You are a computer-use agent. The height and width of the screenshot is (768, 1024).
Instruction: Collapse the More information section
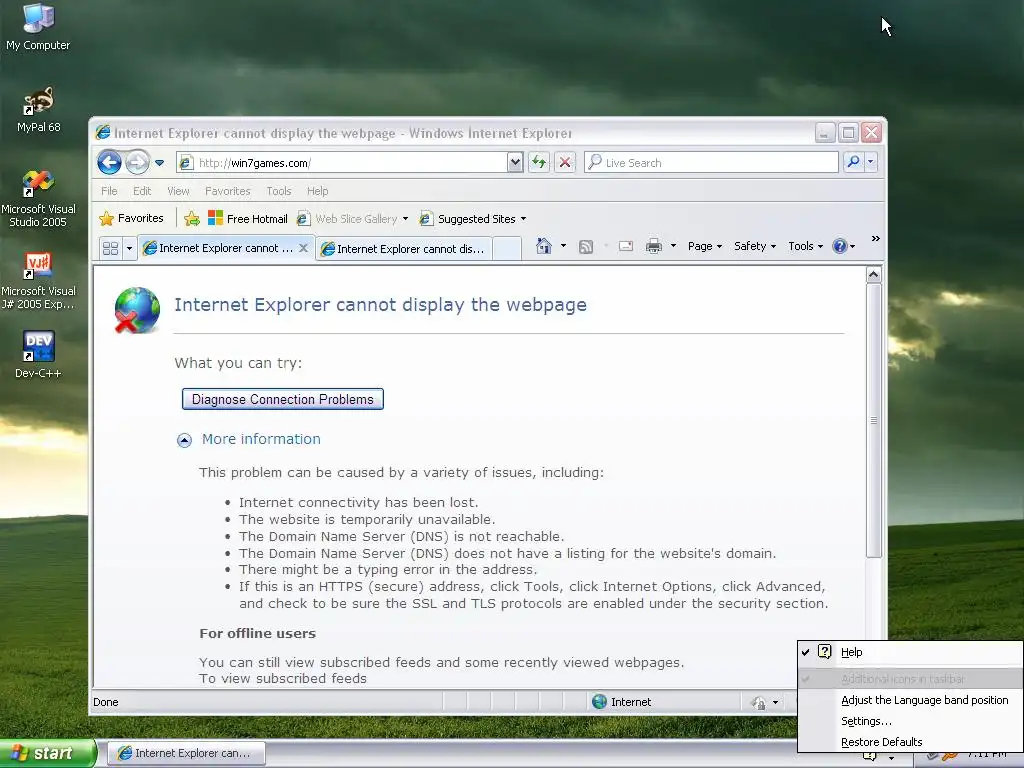pos(184,440)
